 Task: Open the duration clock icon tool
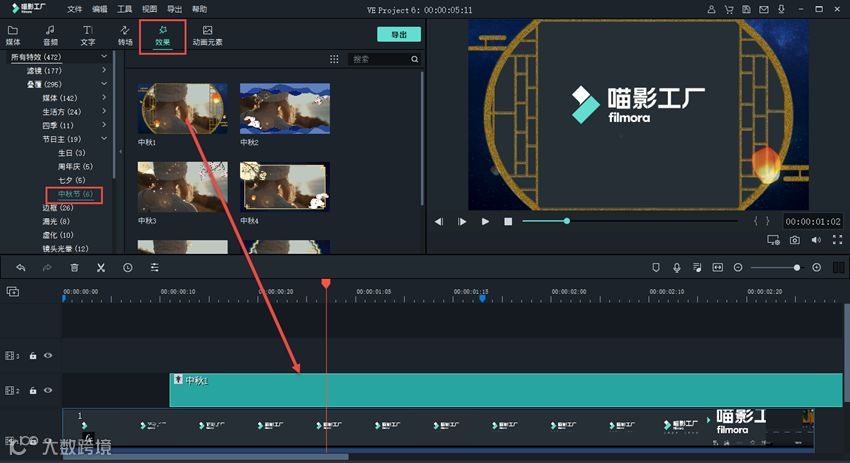127,267
